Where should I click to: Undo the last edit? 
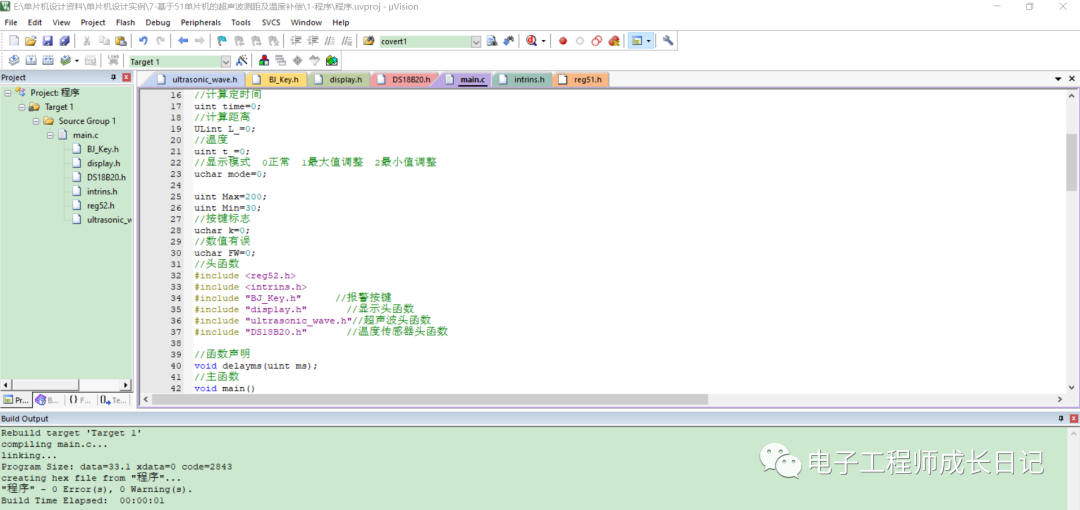tap(143, 41)
